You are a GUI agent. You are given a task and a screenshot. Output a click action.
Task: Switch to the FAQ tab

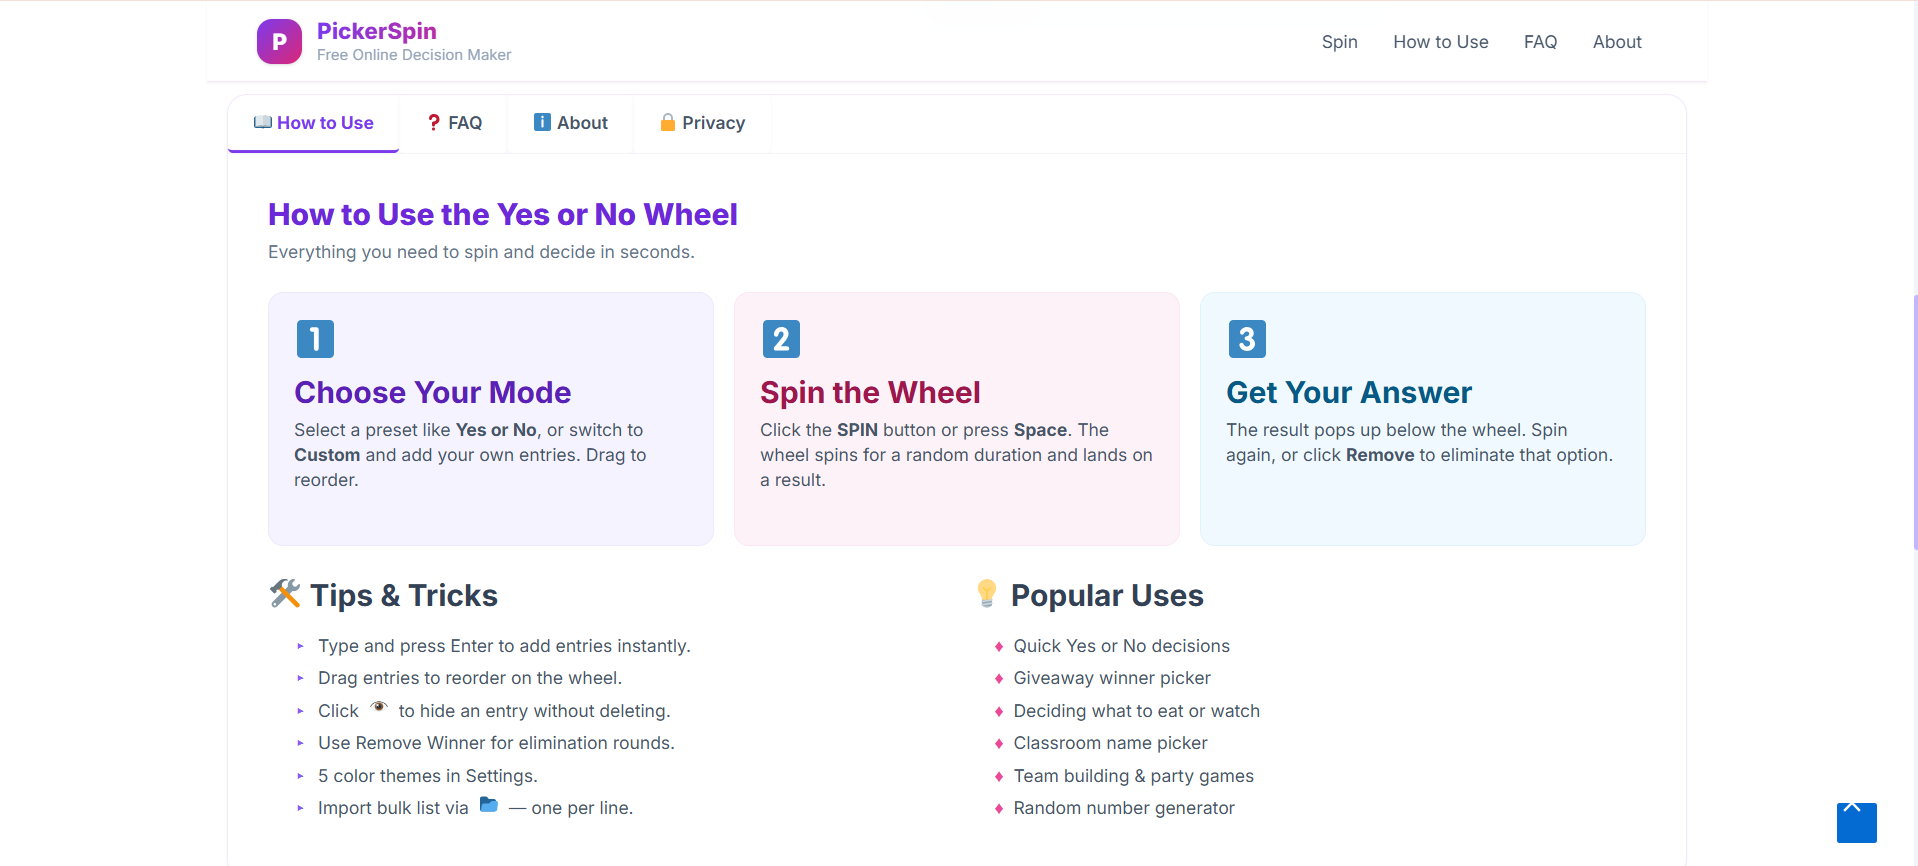[454, 123]
